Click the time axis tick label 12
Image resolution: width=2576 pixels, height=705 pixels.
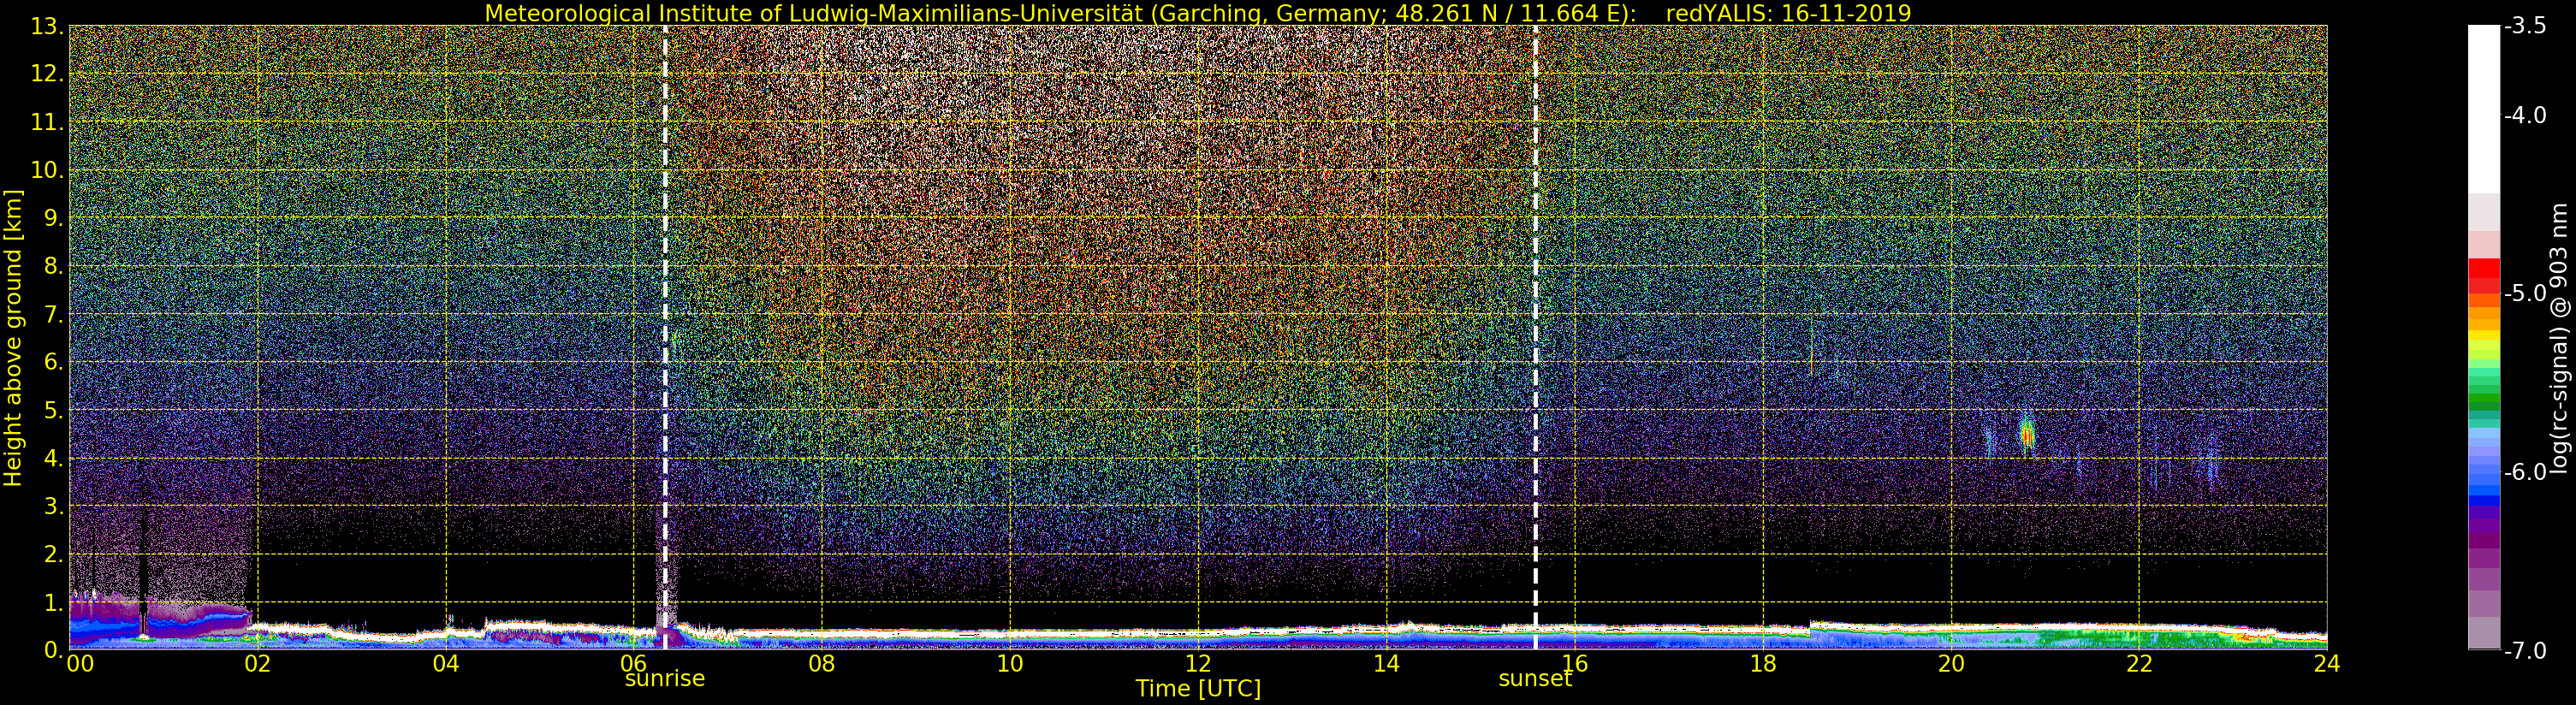pyautogui.click(x=1198, y=664)
